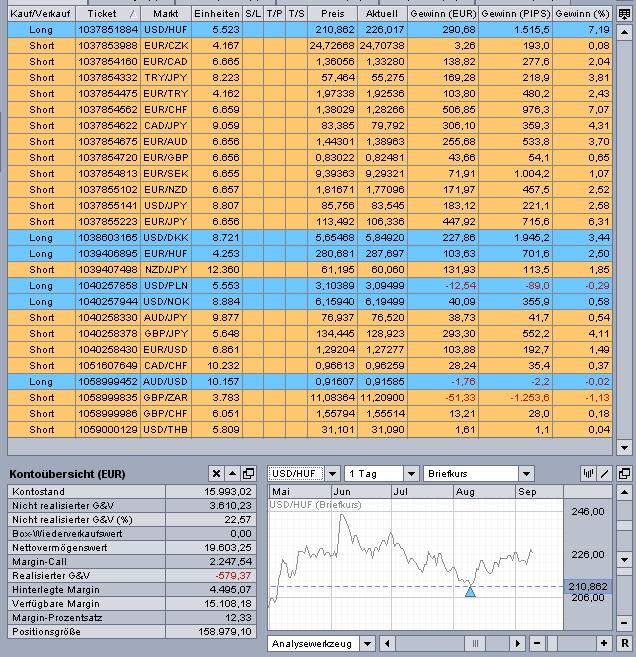This screenshot has height=657, width=636.
Task: Sort by Gewinn (PIPS) column header
Action: [x=515, y=14]
